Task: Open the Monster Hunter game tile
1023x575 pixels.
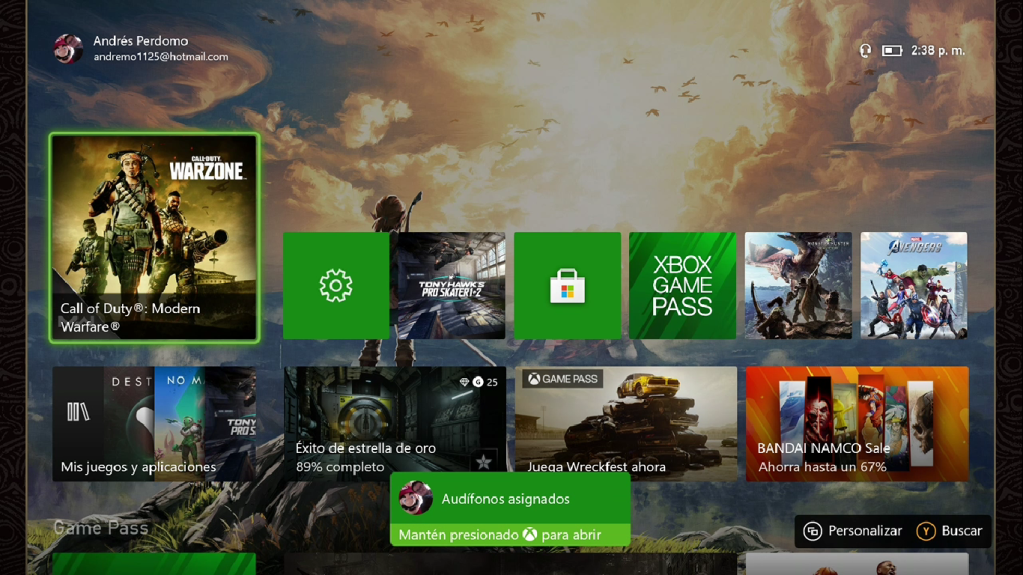Action: point(798,286)
